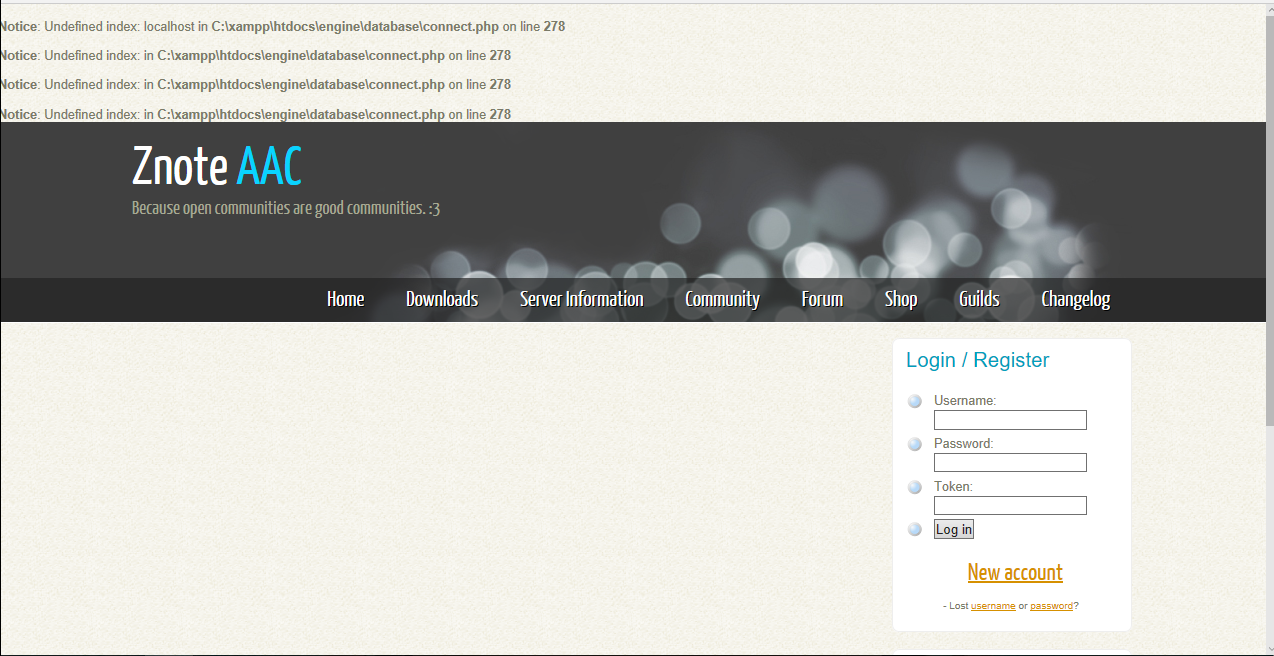Click the bullet icon beside Password

coord(914,444)
